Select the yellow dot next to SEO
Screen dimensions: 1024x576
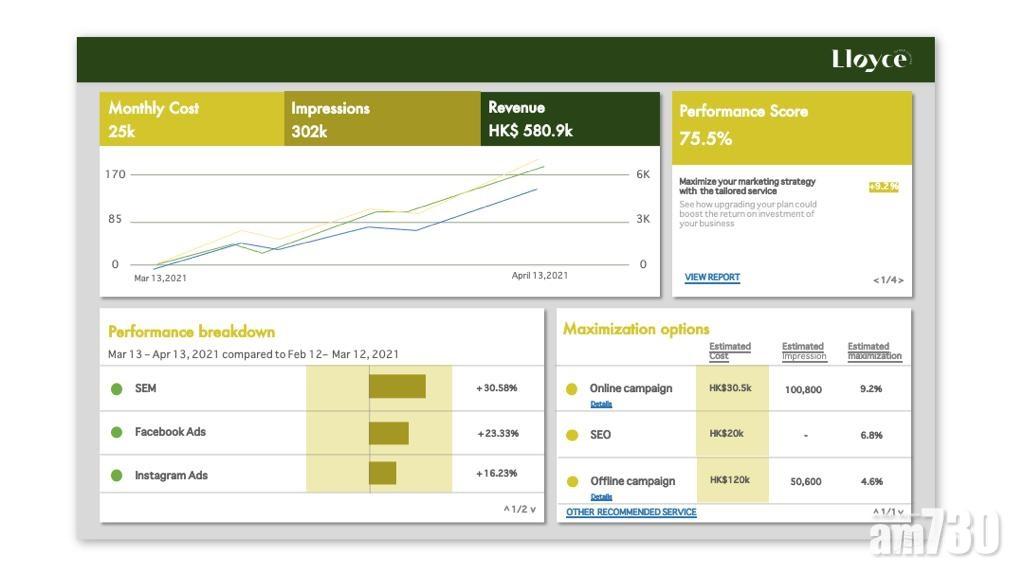point(572,435)
